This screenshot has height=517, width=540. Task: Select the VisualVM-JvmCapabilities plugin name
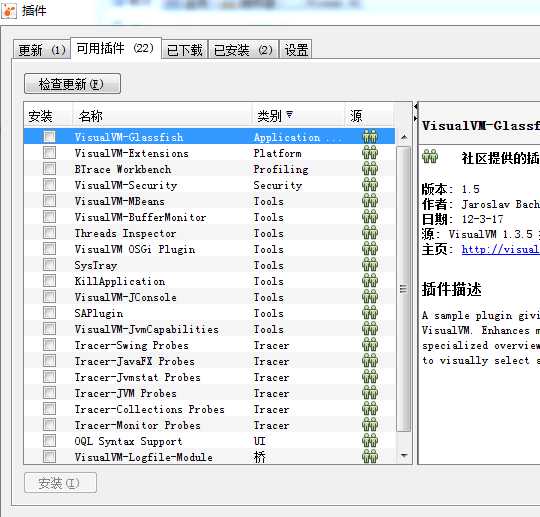tap(147, 329)
